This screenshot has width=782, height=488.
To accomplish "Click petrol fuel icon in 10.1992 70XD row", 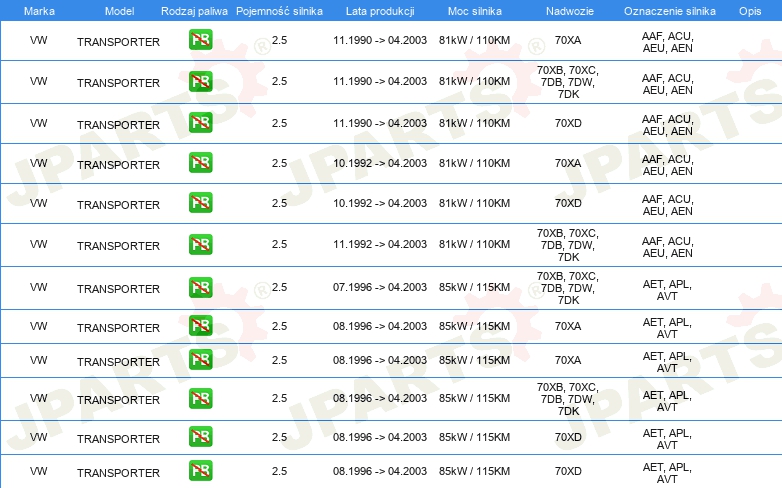I will point(200,203).
